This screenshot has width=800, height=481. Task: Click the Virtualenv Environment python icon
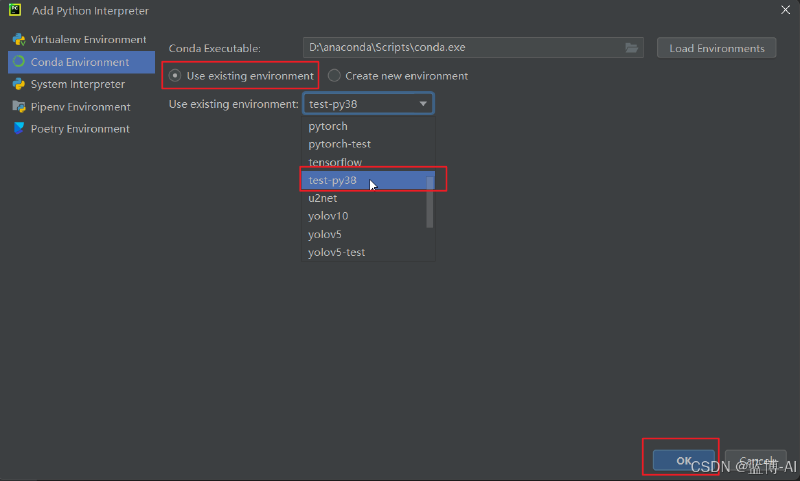[19, 39]
